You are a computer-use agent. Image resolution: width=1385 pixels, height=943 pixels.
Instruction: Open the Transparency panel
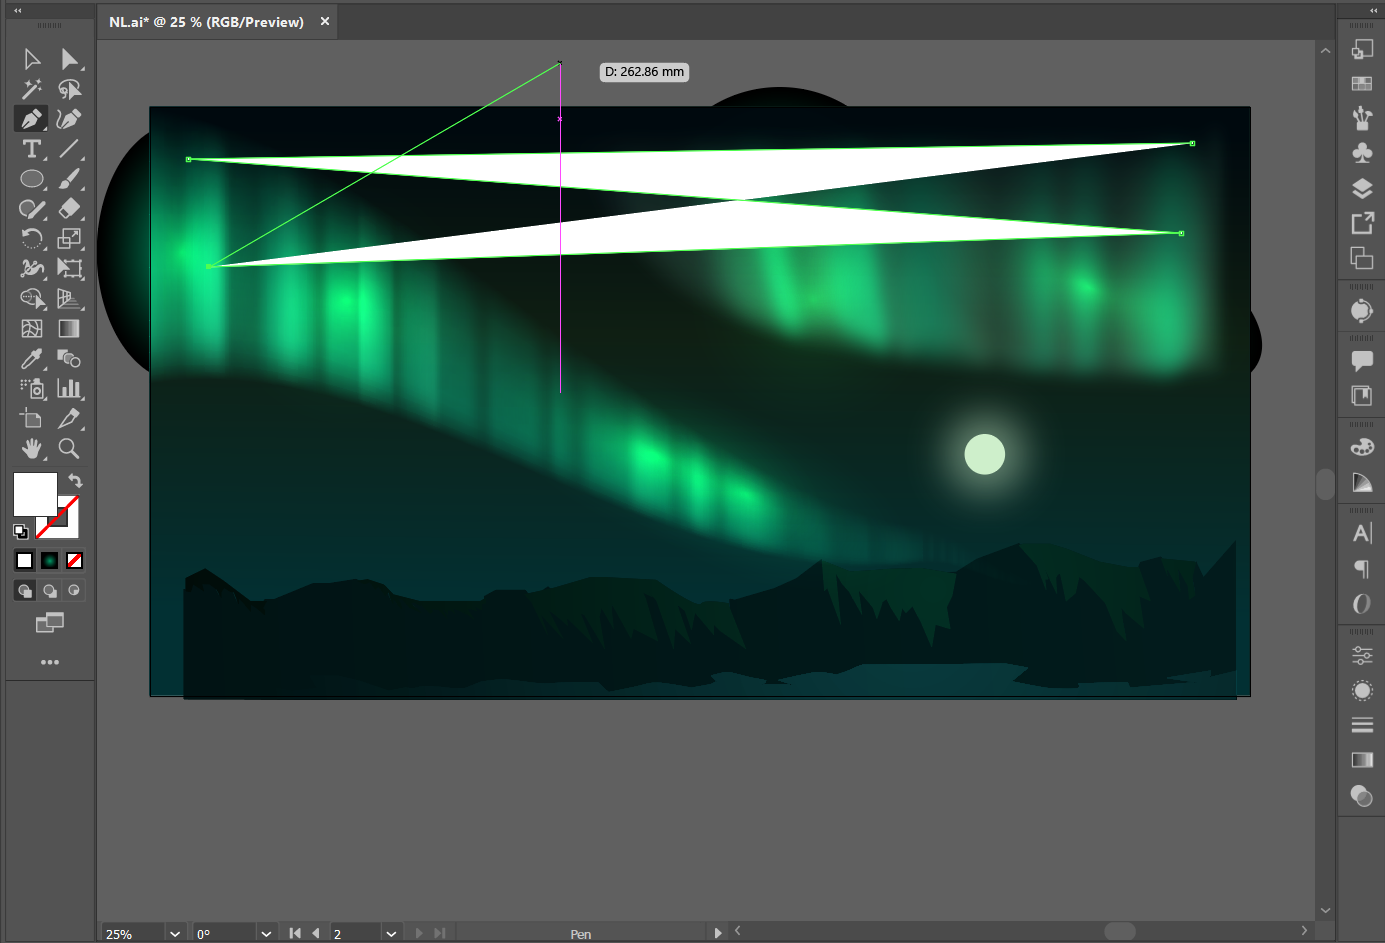(1362, 796)
